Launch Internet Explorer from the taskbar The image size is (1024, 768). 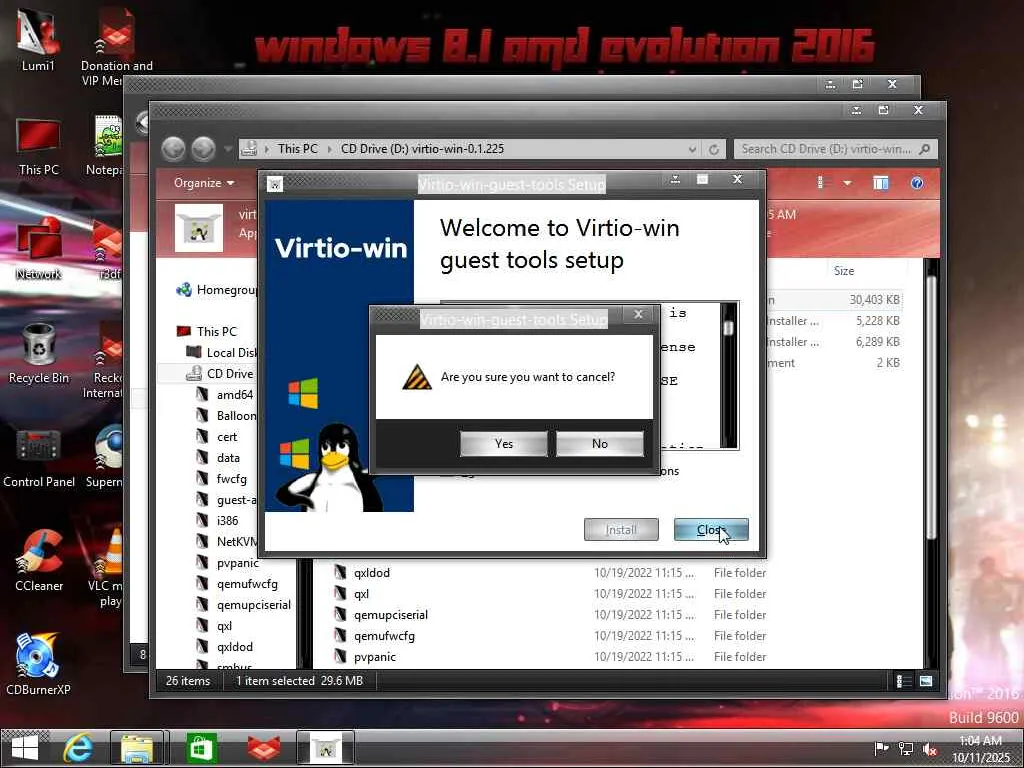78,748
